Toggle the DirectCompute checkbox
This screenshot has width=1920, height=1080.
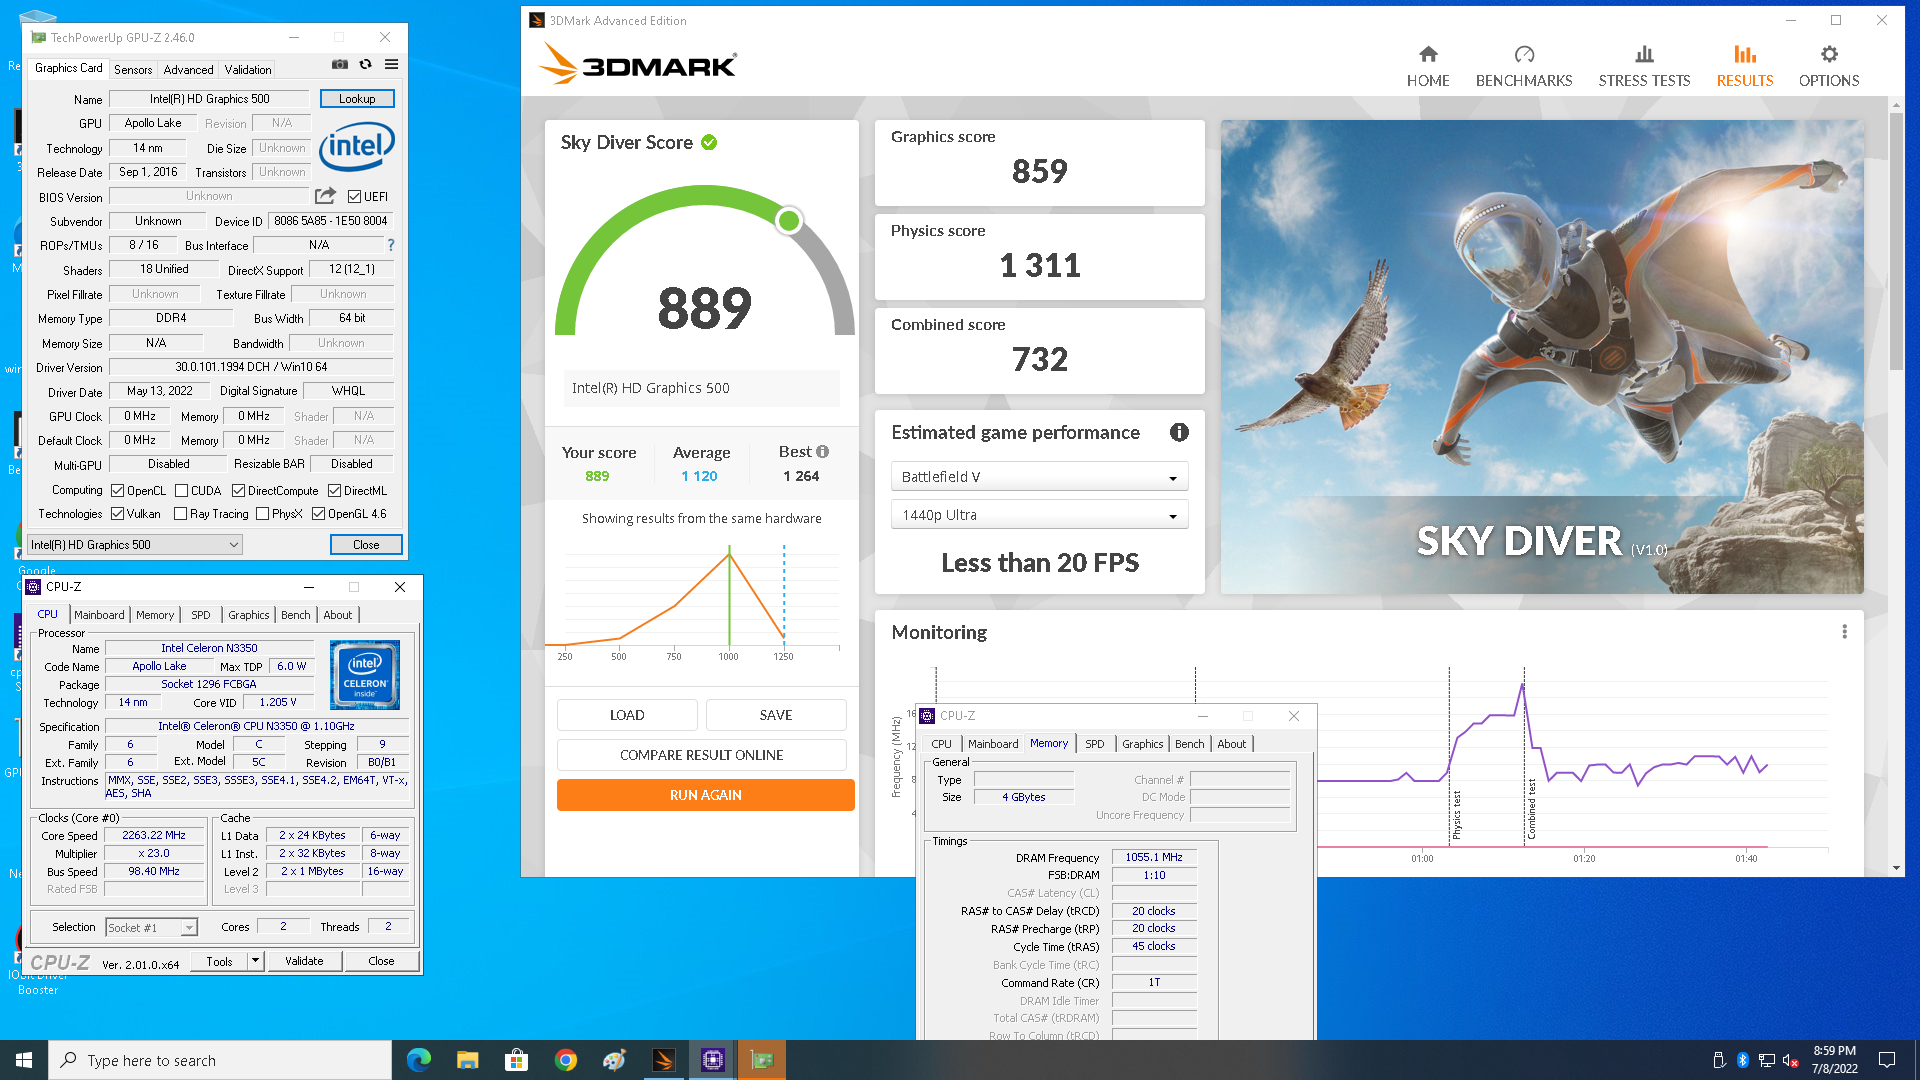(238, 491)
